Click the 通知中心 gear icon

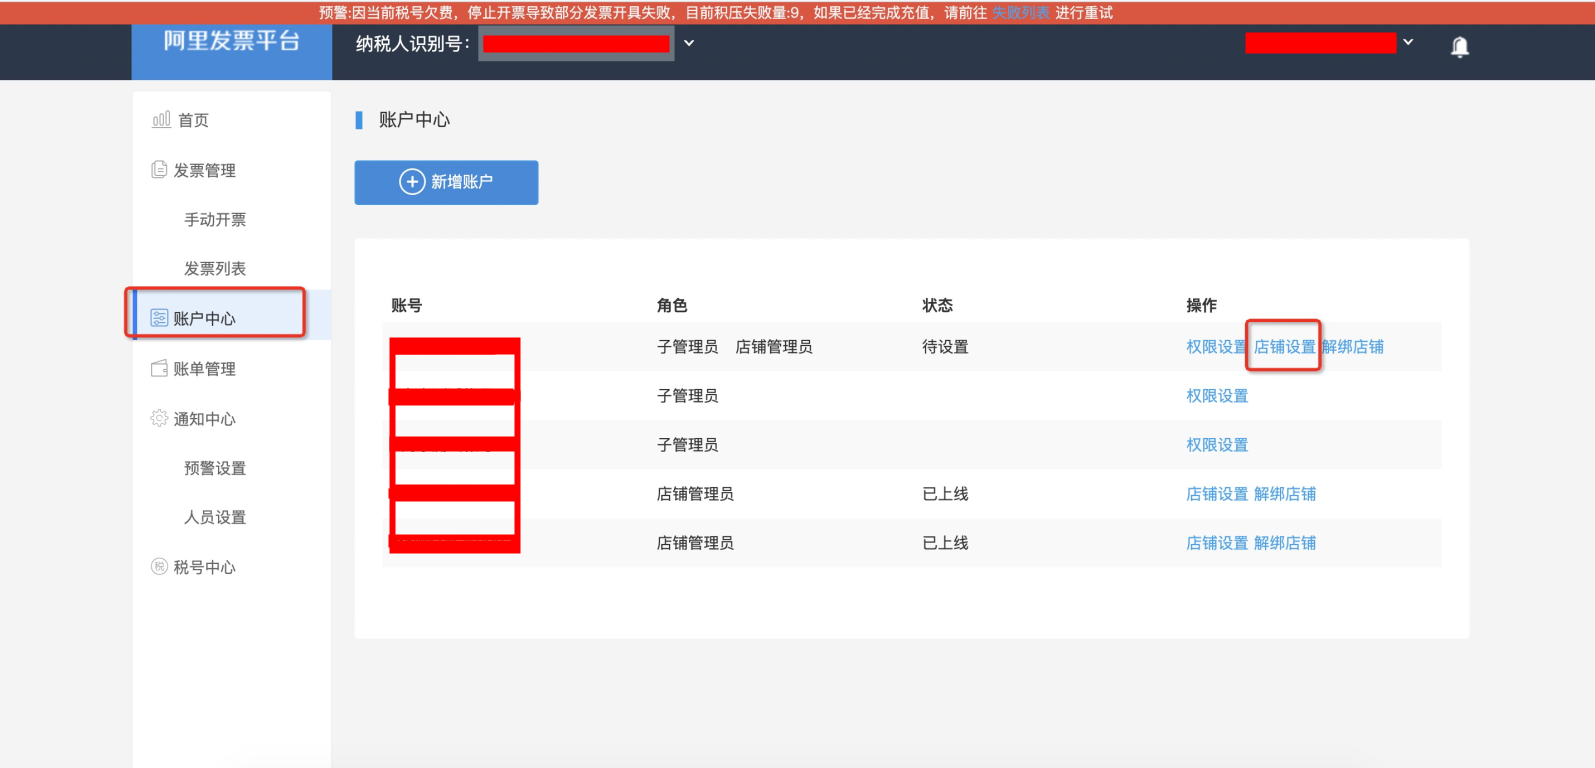click(159, 418)
